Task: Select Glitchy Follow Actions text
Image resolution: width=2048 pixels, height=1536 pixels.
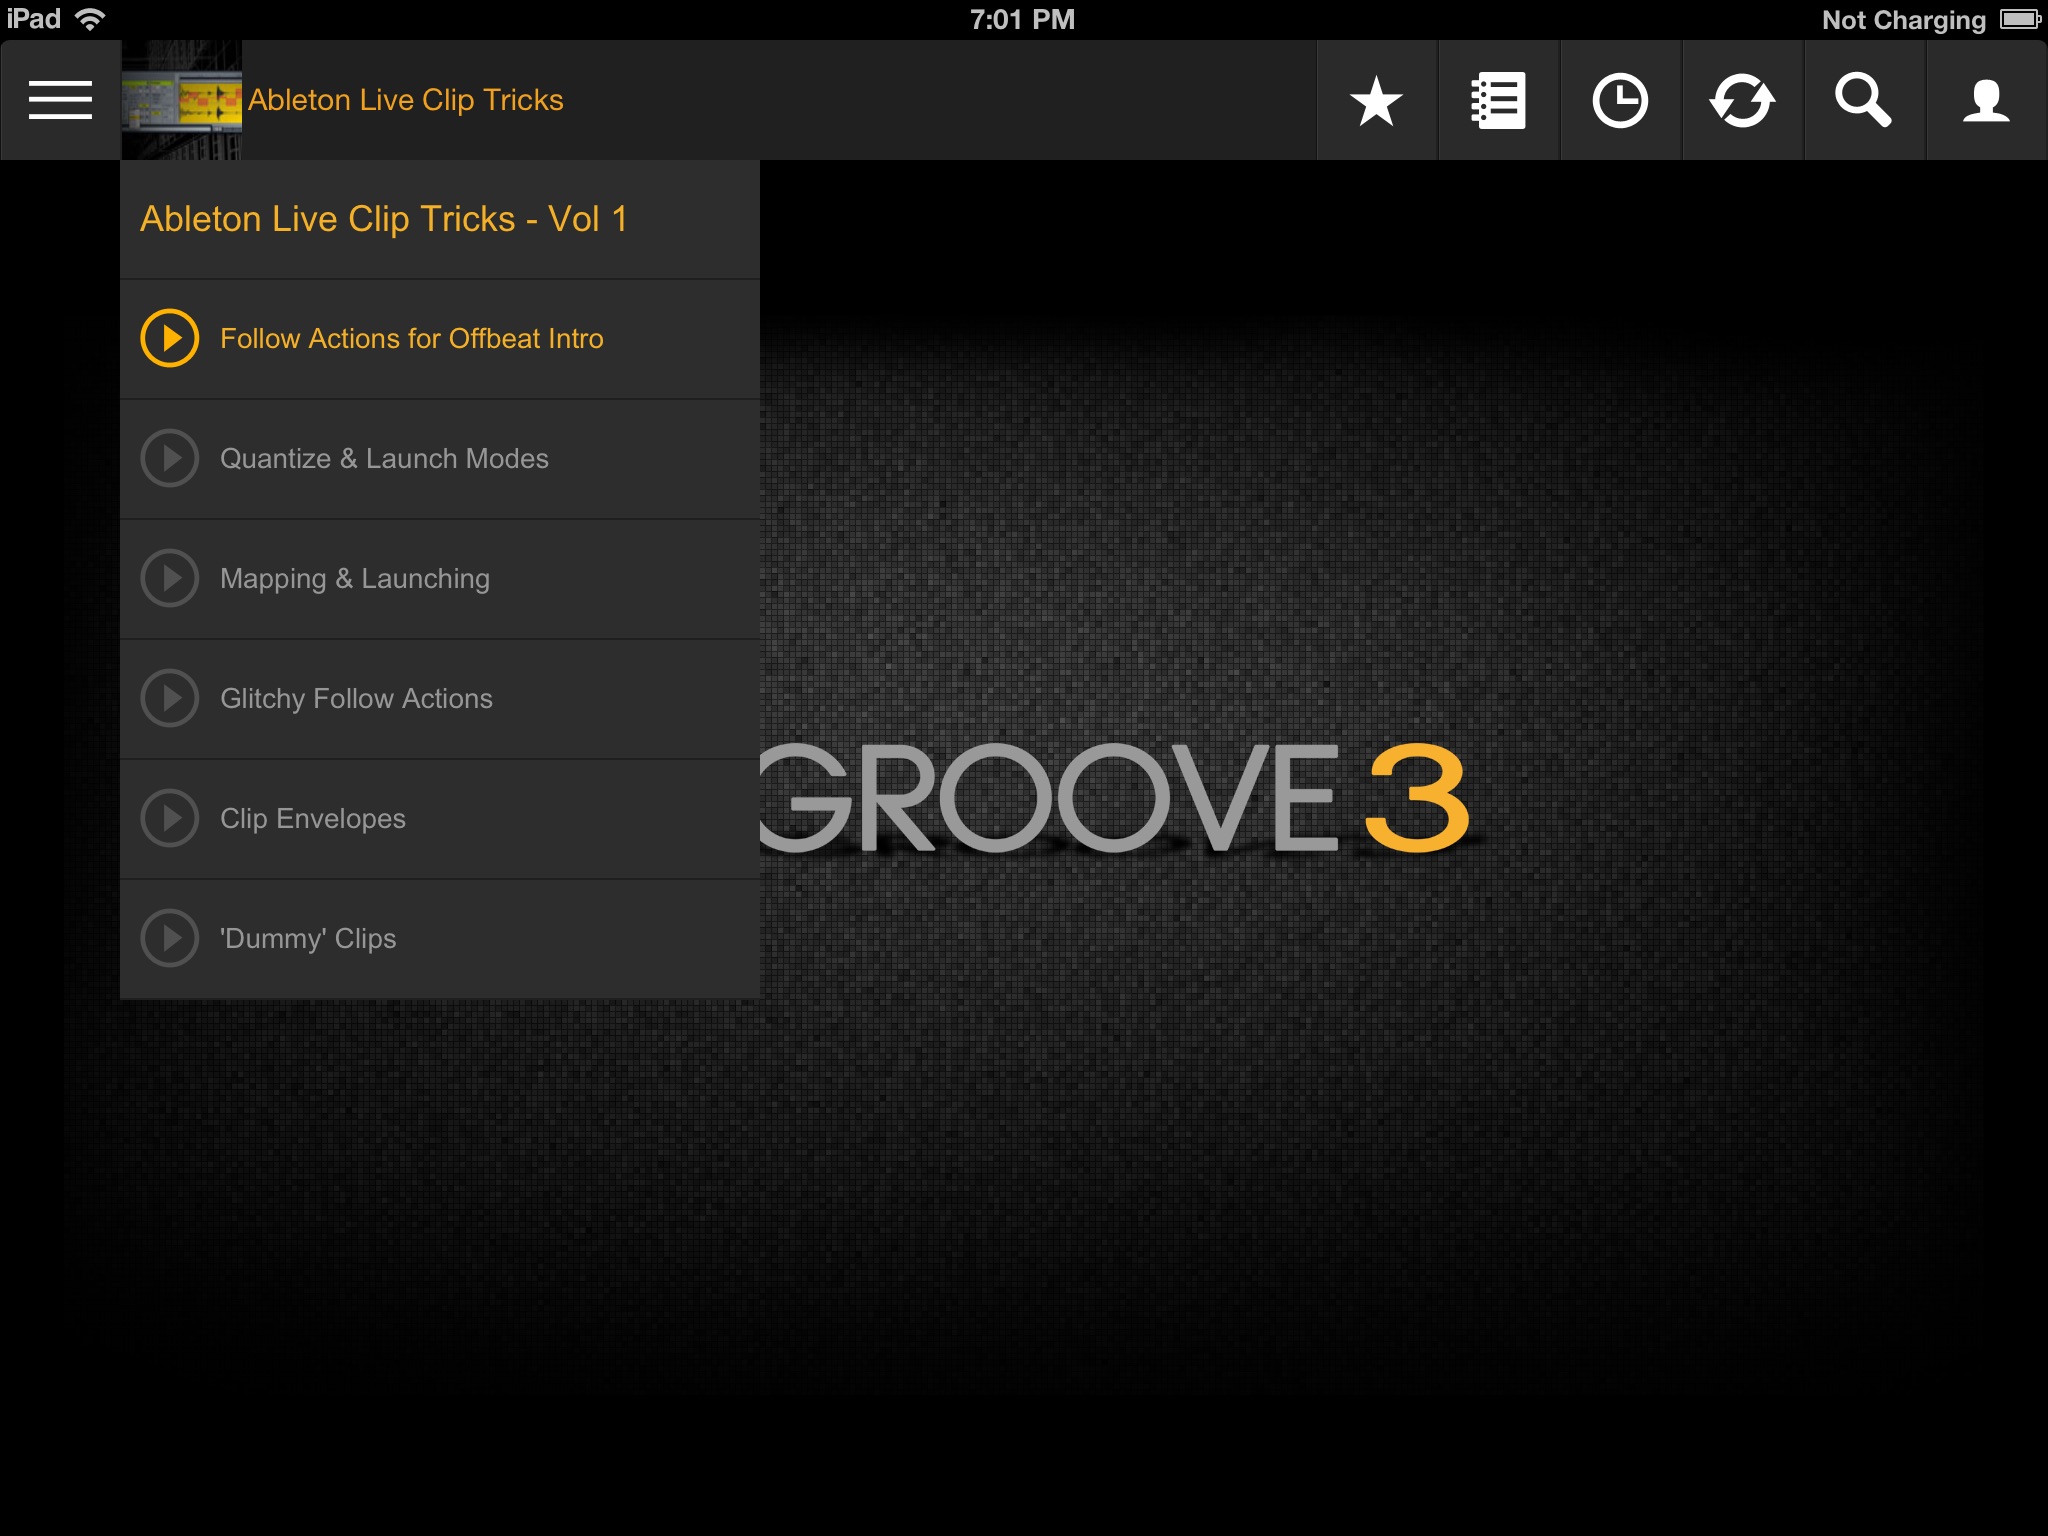Action: 356,699
